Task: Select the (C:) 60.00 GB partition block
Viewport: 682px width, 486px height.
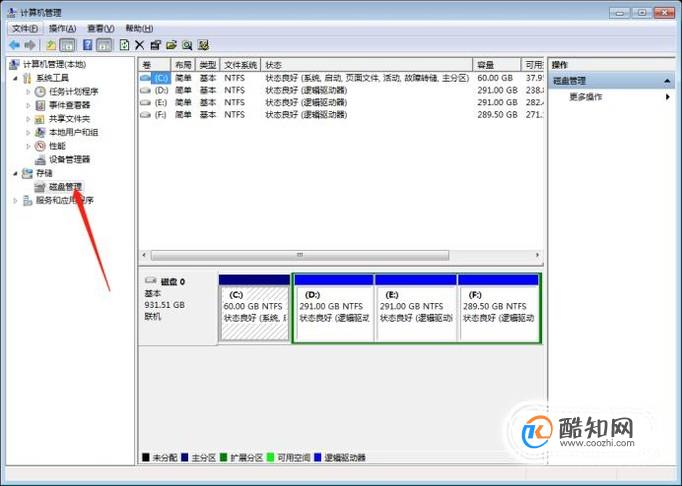Action: tap(254, 308)
